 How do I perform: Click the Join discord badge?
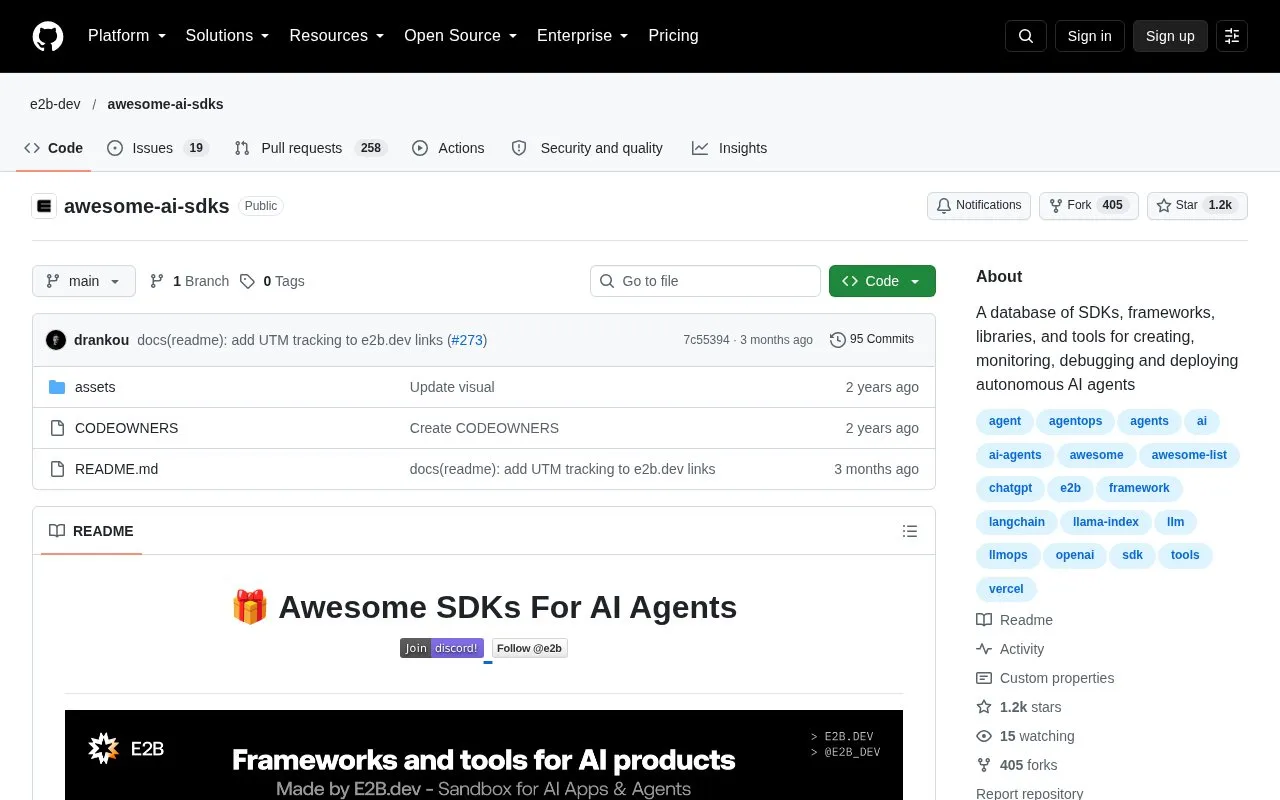coord(442,648)
